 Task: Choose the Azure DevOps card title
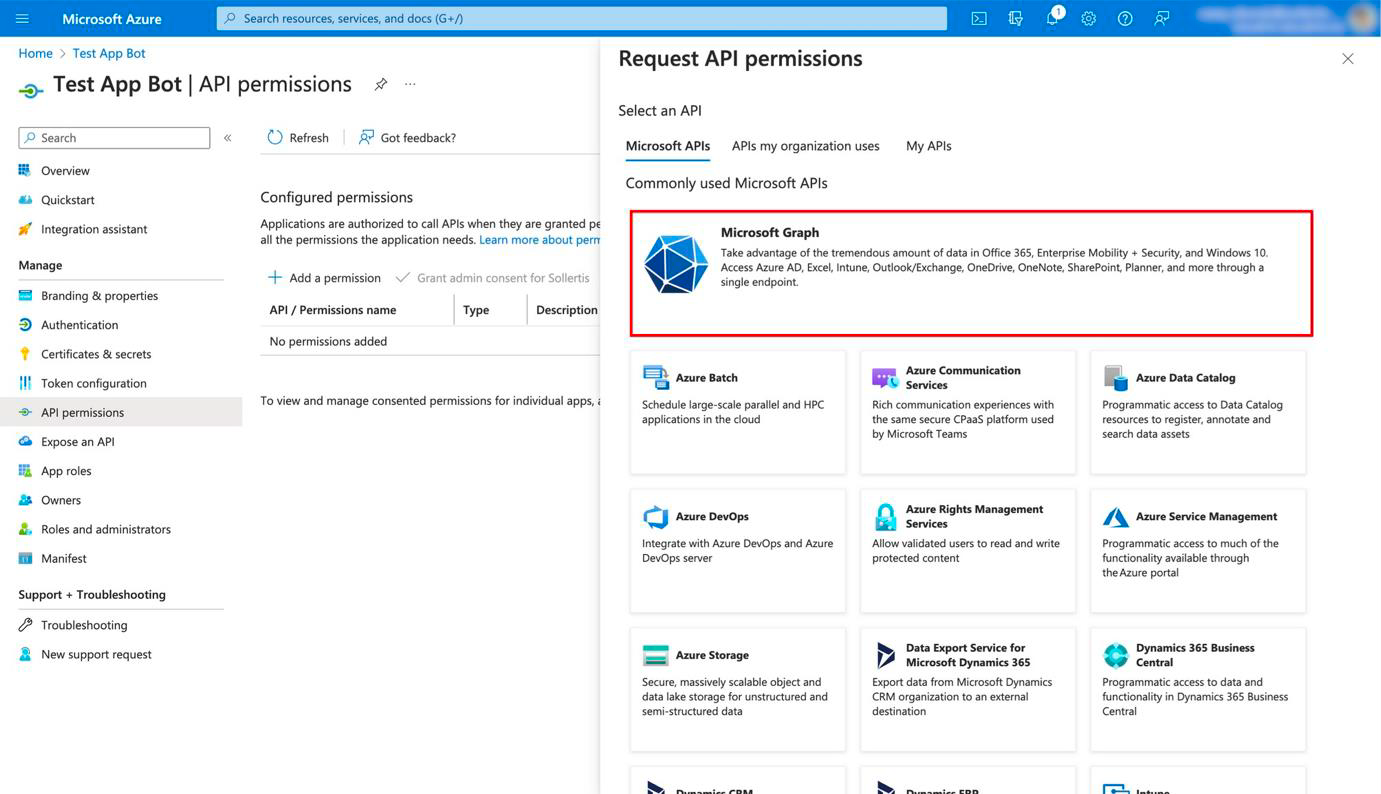coord(712,517)
